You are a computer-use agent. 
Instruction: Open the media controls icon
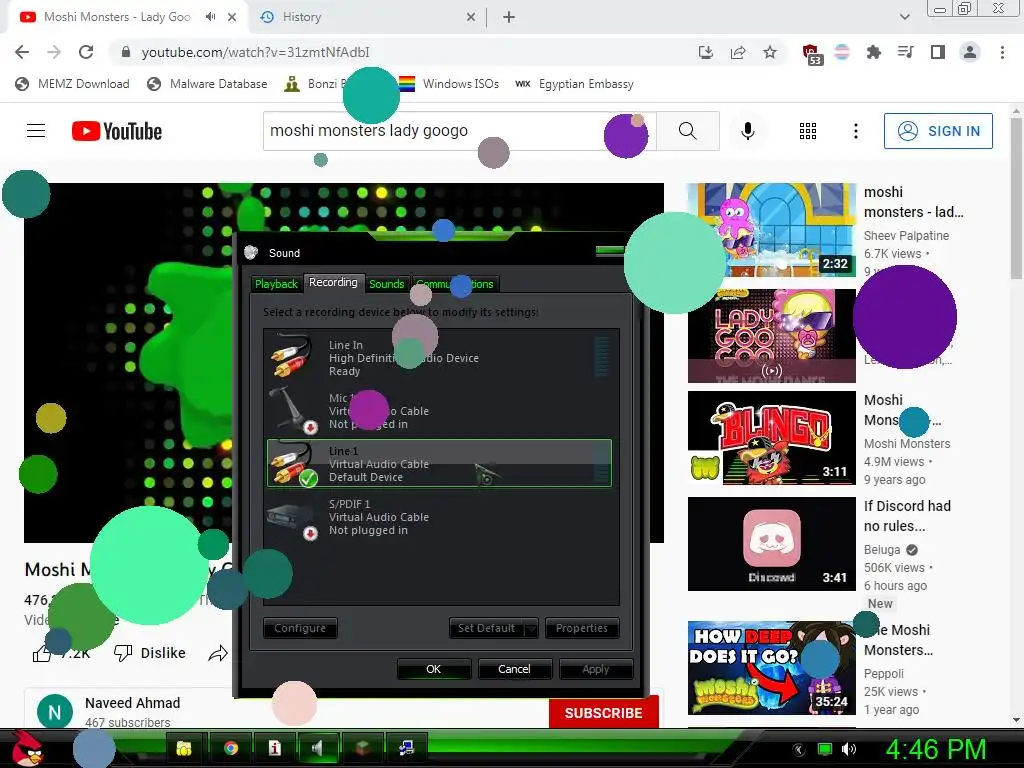tap(905, 52)
